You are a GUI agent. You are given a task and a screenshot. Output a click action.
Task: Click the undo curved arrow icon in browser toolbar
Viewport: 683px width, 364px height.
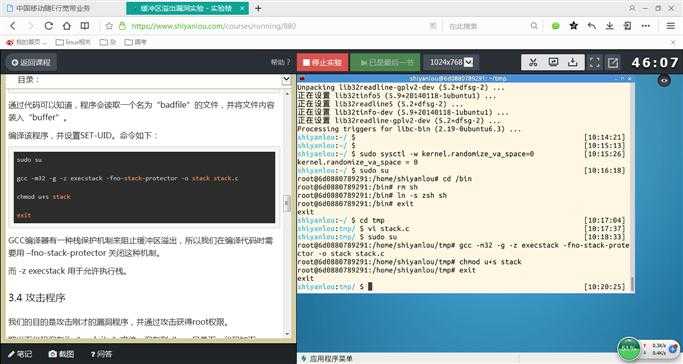click(592, 26)
